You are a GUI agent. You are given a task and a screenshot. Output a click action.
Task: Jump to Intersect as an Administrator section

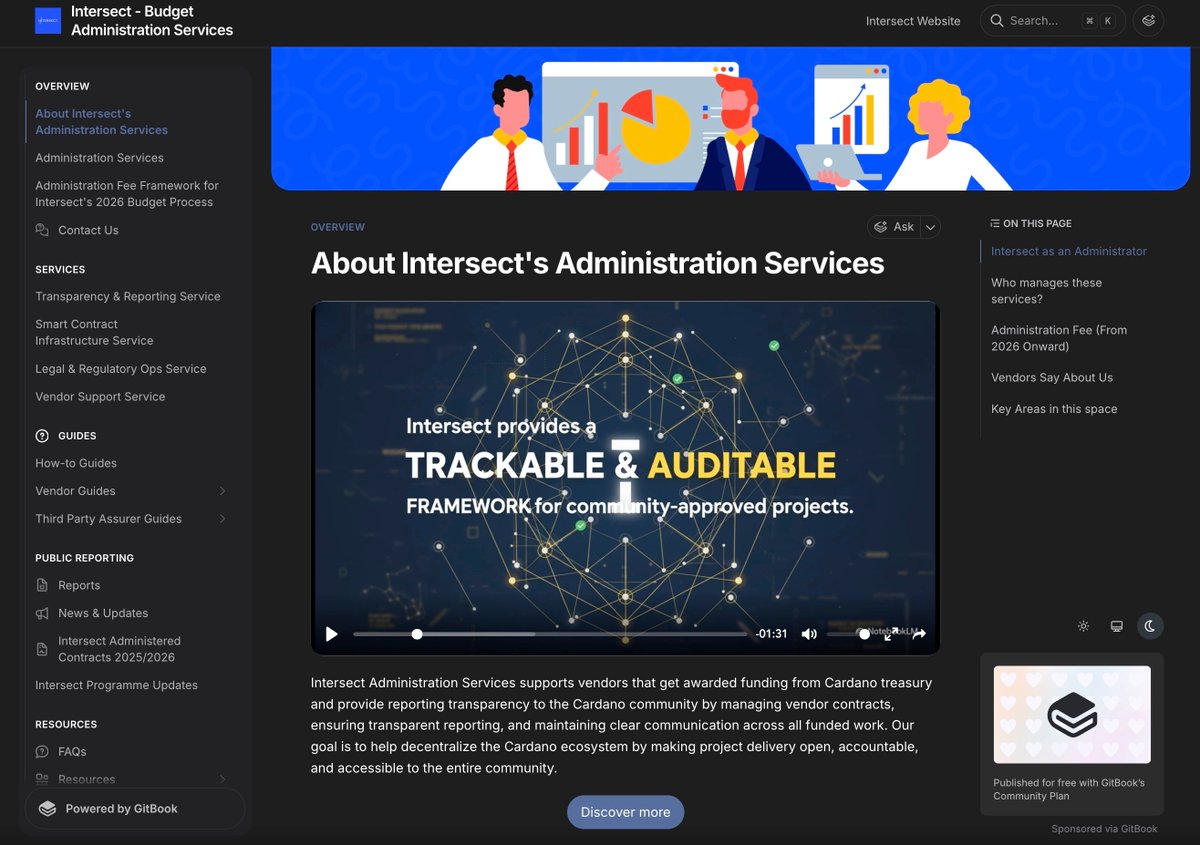pos(1069,251)
